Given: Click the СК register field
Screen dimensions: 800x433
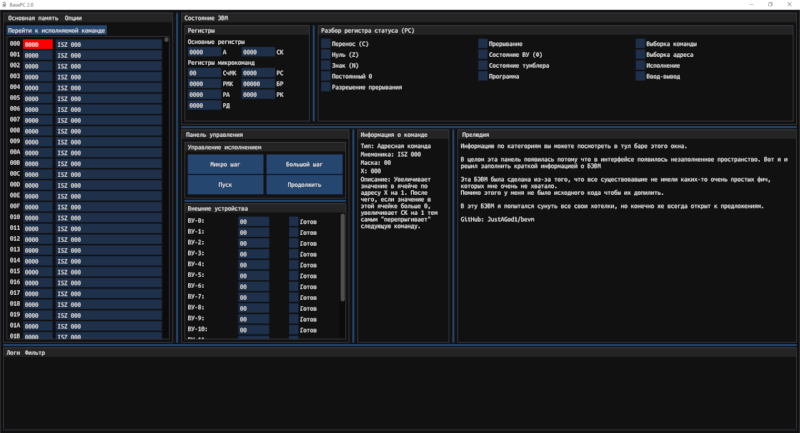Looking at the screenshot, I should 258,52.
